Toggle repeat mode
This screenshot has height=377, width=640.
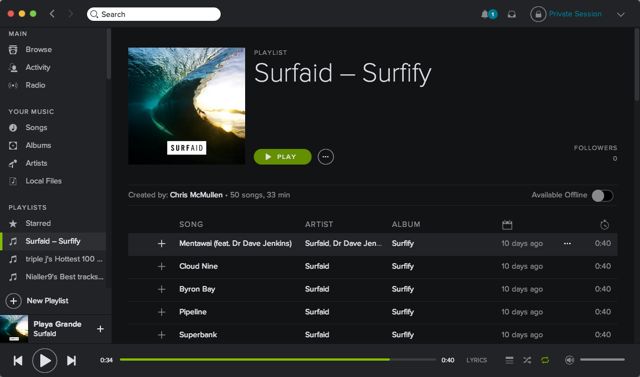[545, 360]
